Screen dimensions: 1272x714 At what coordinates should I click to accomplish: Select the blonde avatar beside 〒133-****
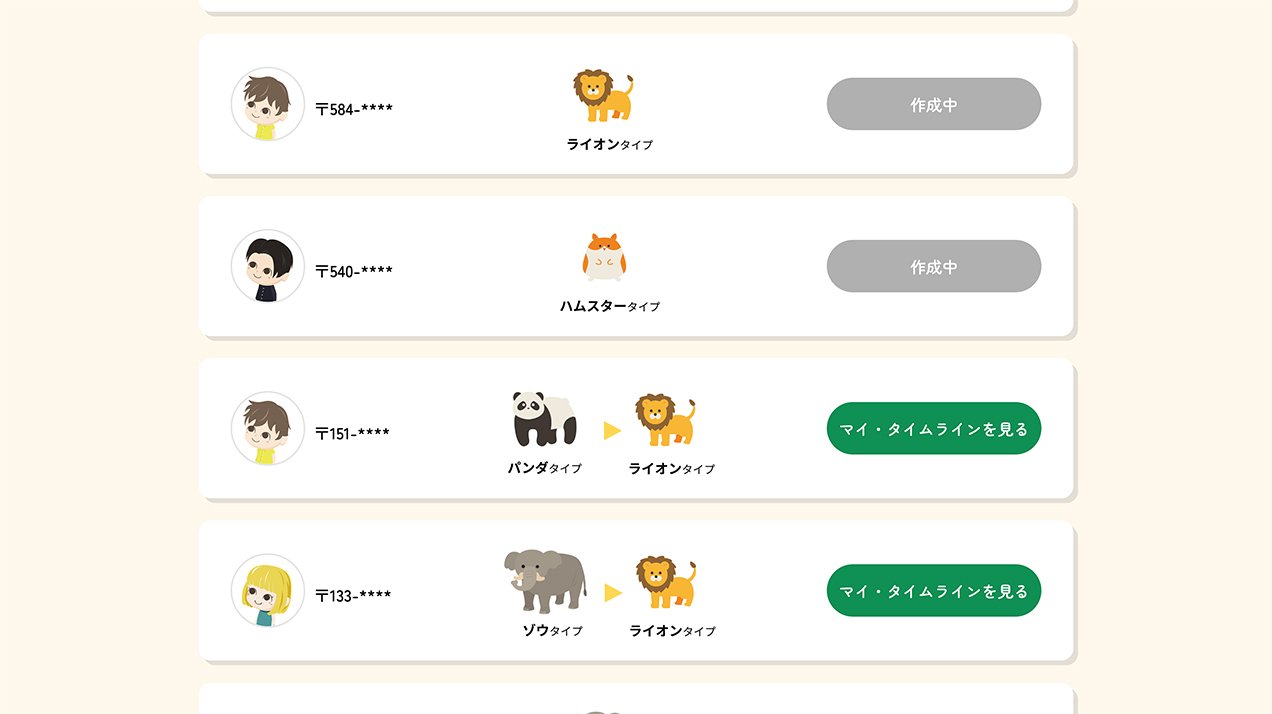pyautogui.click(x=268, y=591)
